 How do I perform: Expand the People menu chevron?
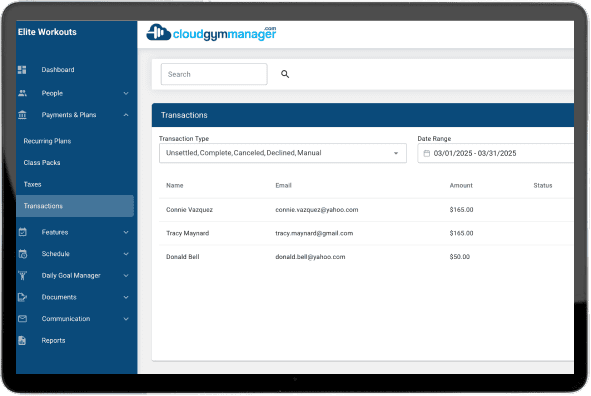coord(126,93)
